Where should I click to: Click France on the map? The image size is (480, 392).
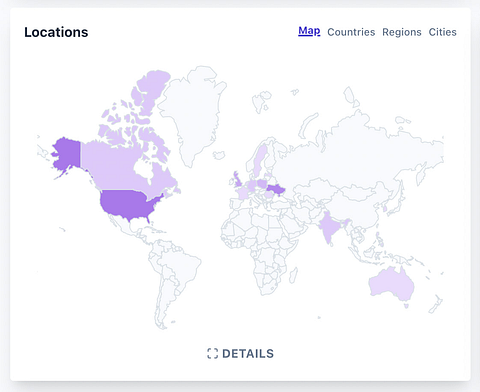[x=242, y=193]
